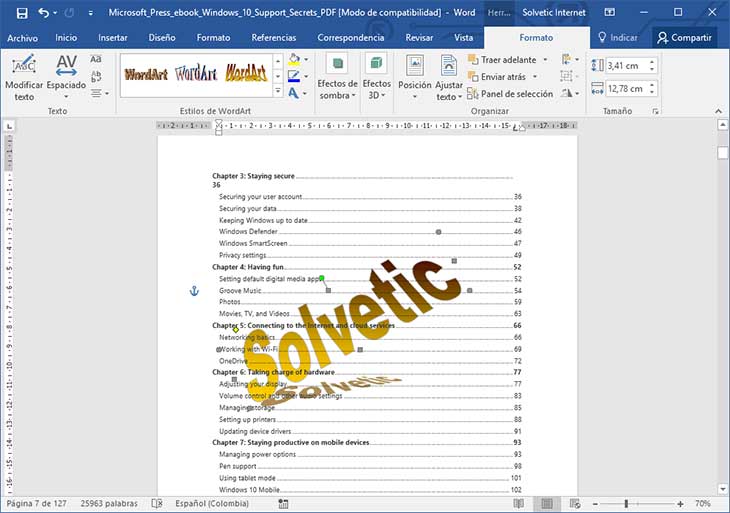Open Customize Quick Access Toolbar dropdown
The image size is (730, 513).
90,13
